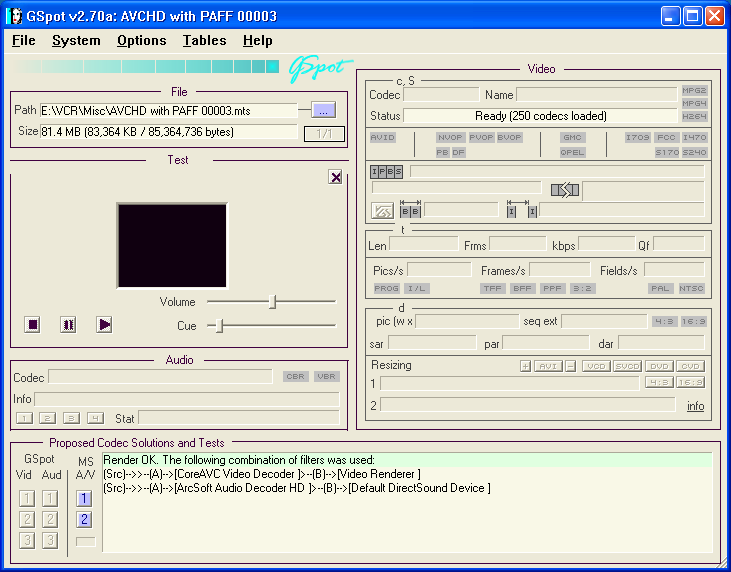This screenshot has width=731, height=572.
Task: Click the info link in Resizing section
Action: pos(695,406)
